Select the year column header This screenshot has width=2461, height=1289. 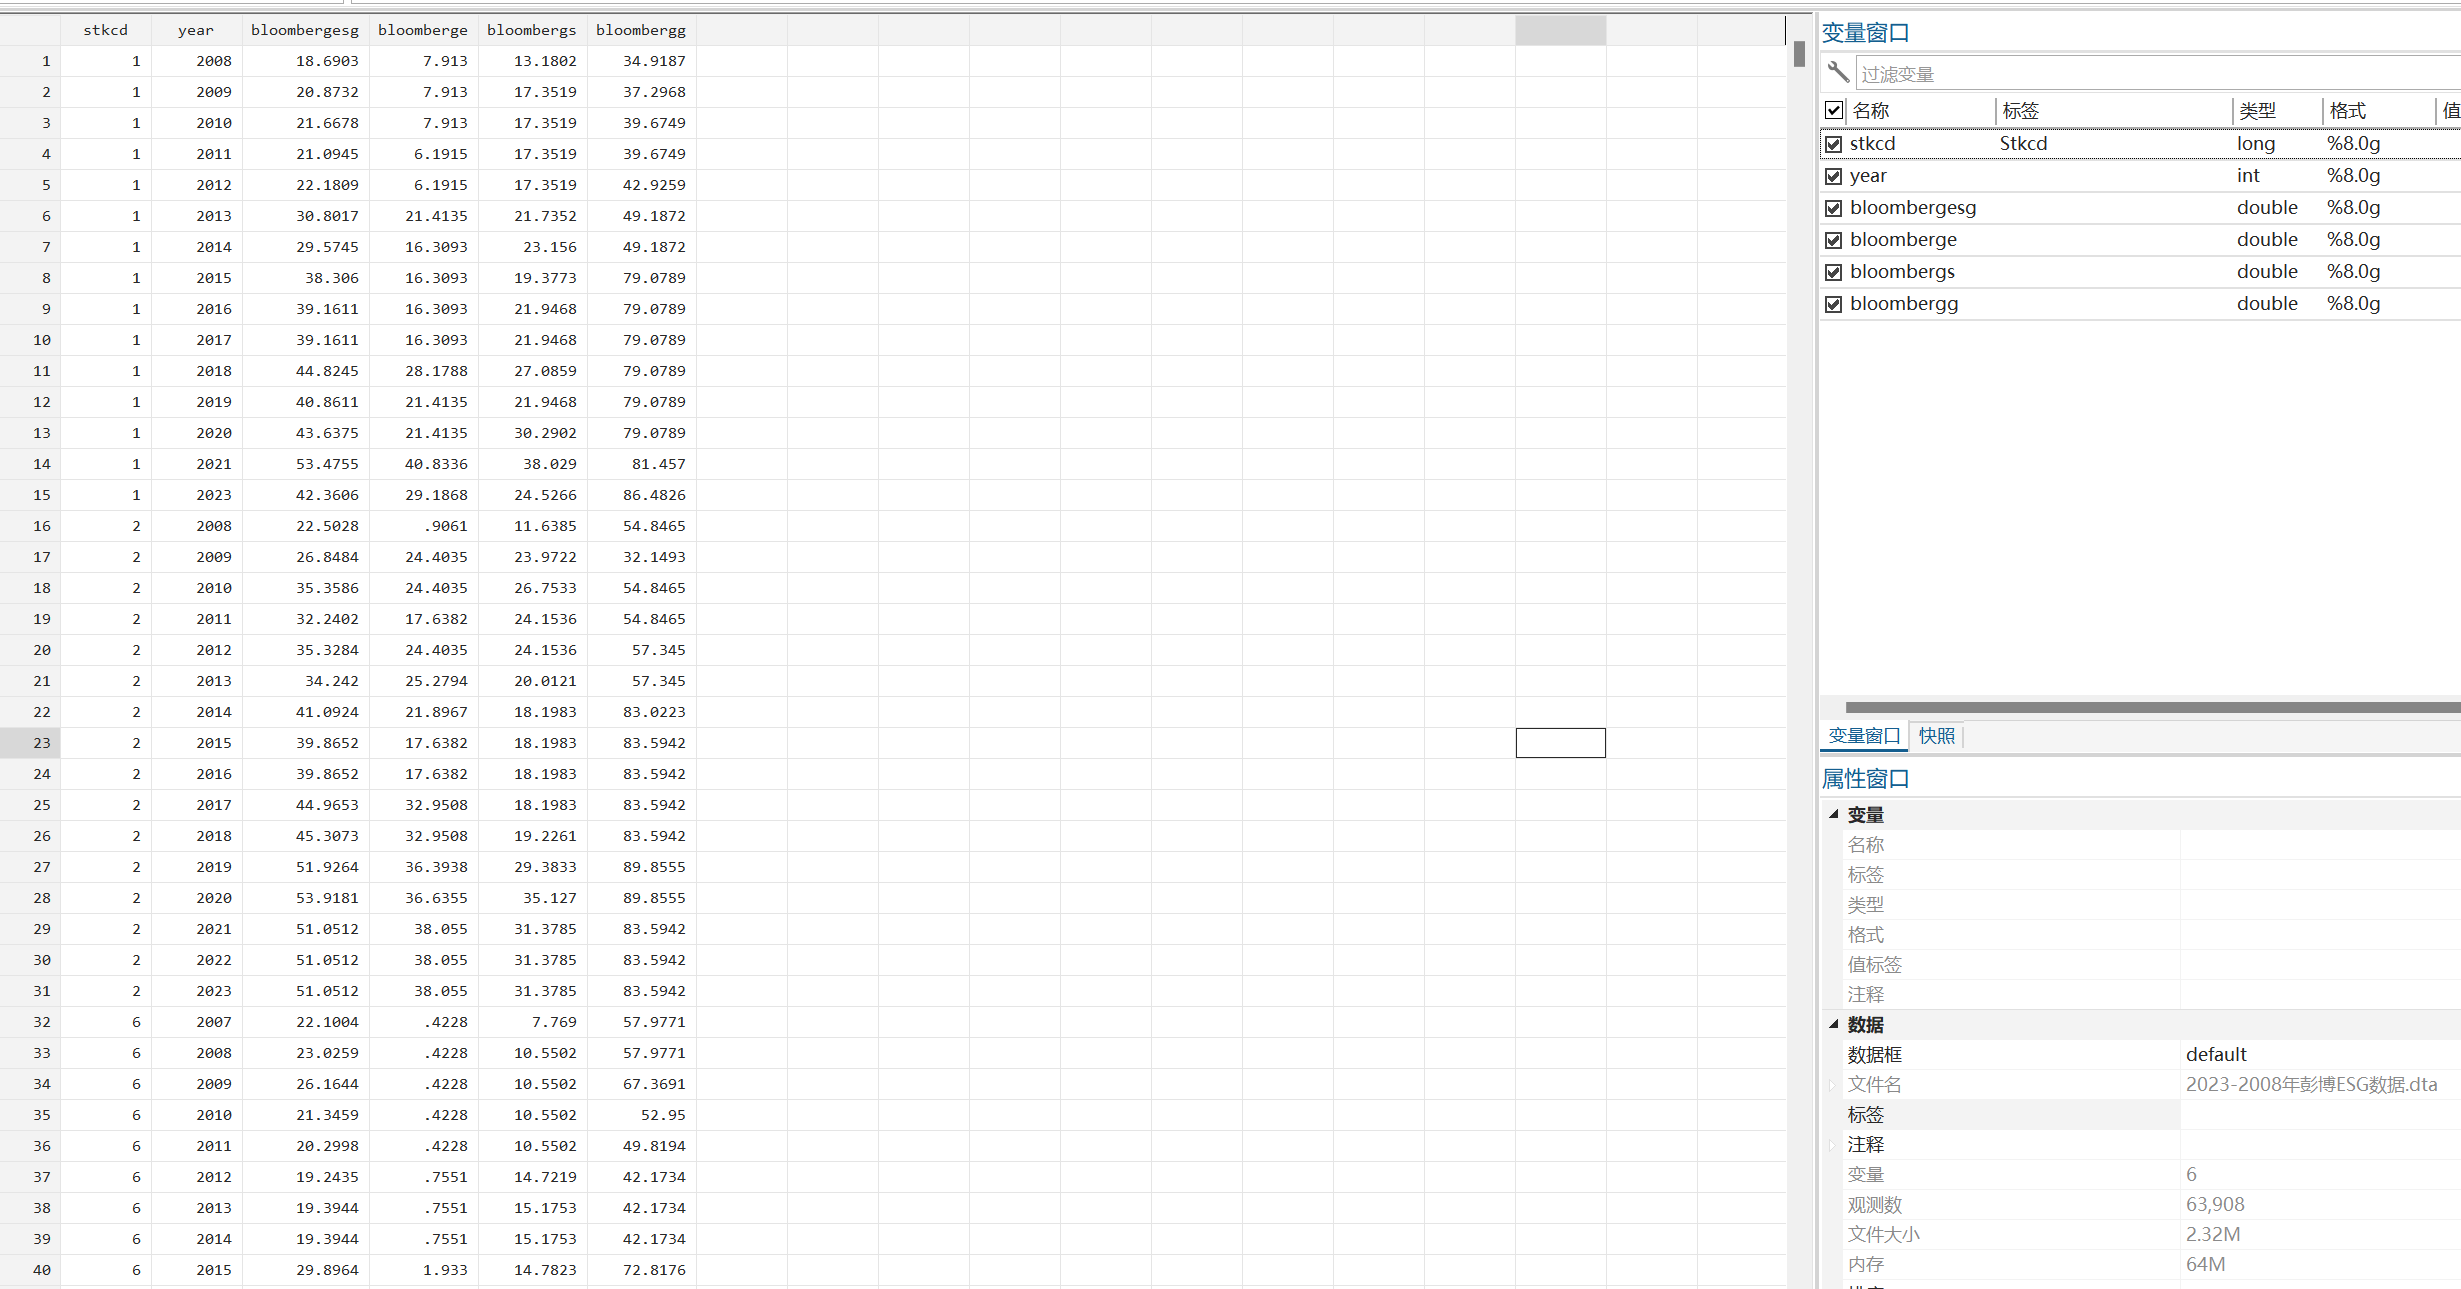point(196,30)
